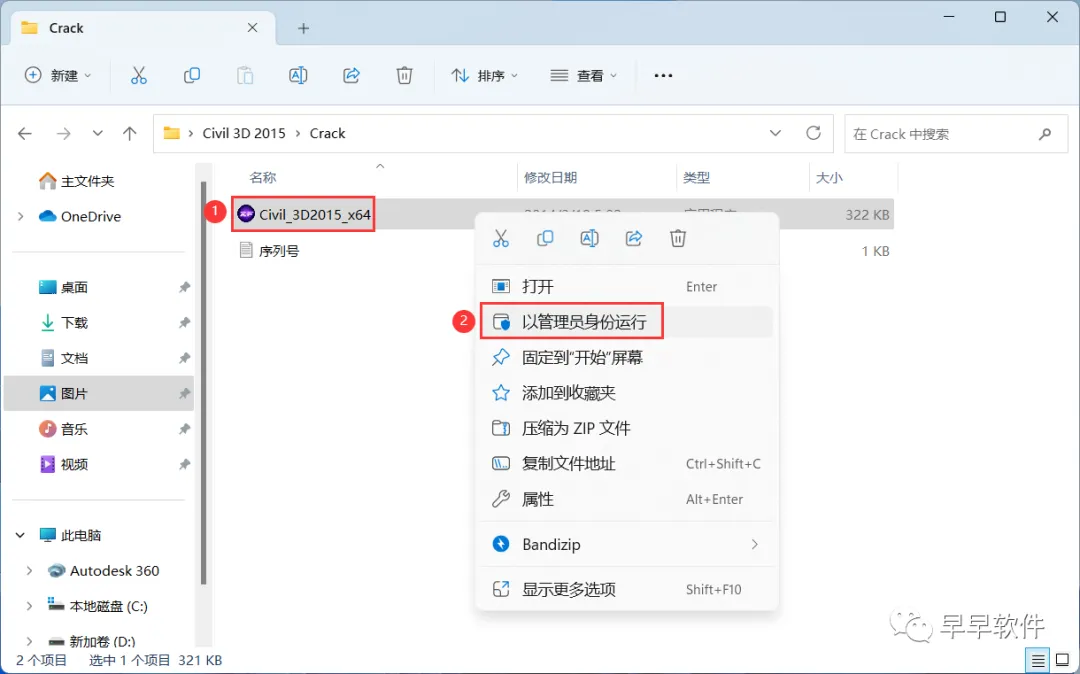Refresh the current folder
1080x674 pixels.
click(813, 133)
